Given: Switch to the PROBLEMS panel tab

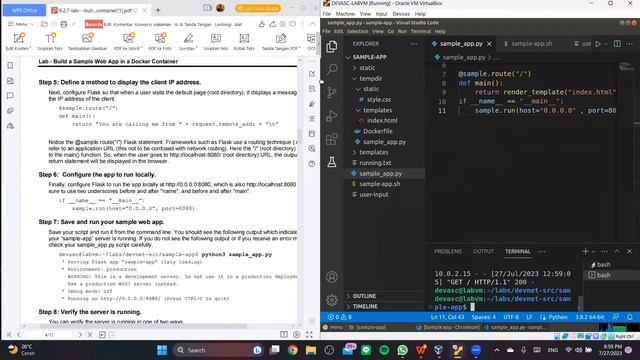Looking at the screenshot, I should coord(448,251).
